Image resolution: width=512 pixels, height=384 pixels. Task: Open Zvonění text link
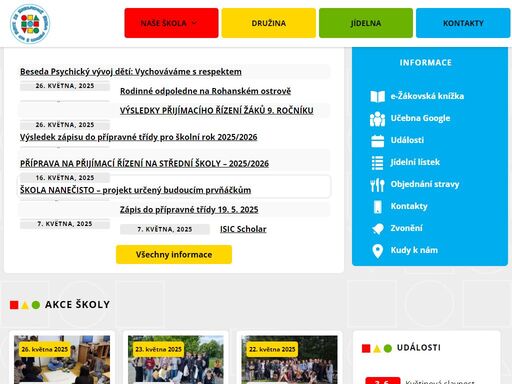pos(406,228)
